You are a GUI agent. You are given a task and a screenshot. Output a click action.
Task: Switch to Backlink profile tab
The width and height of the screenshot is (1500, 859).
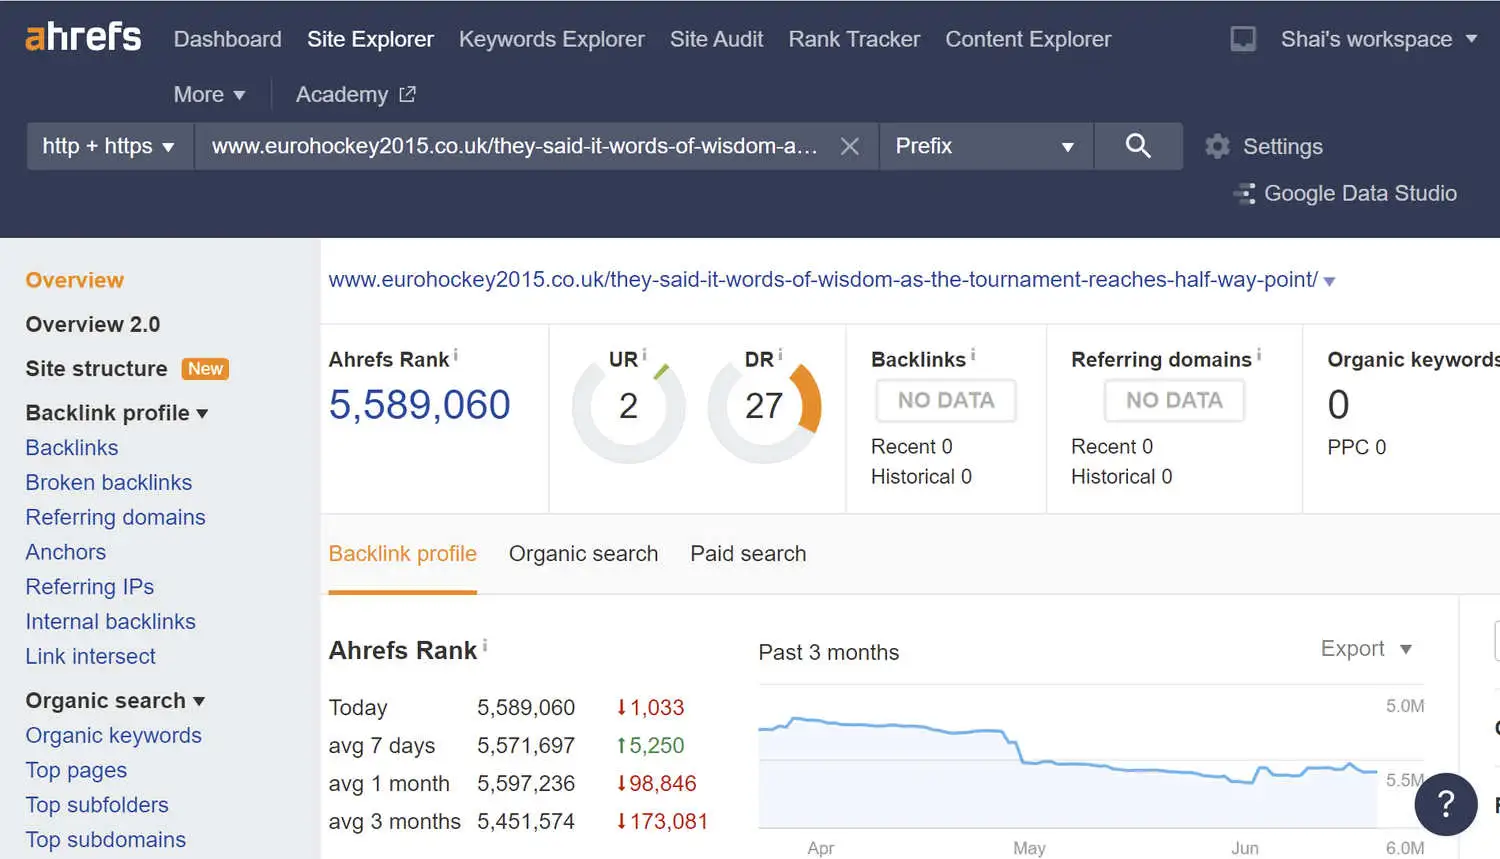pos(403,553)
